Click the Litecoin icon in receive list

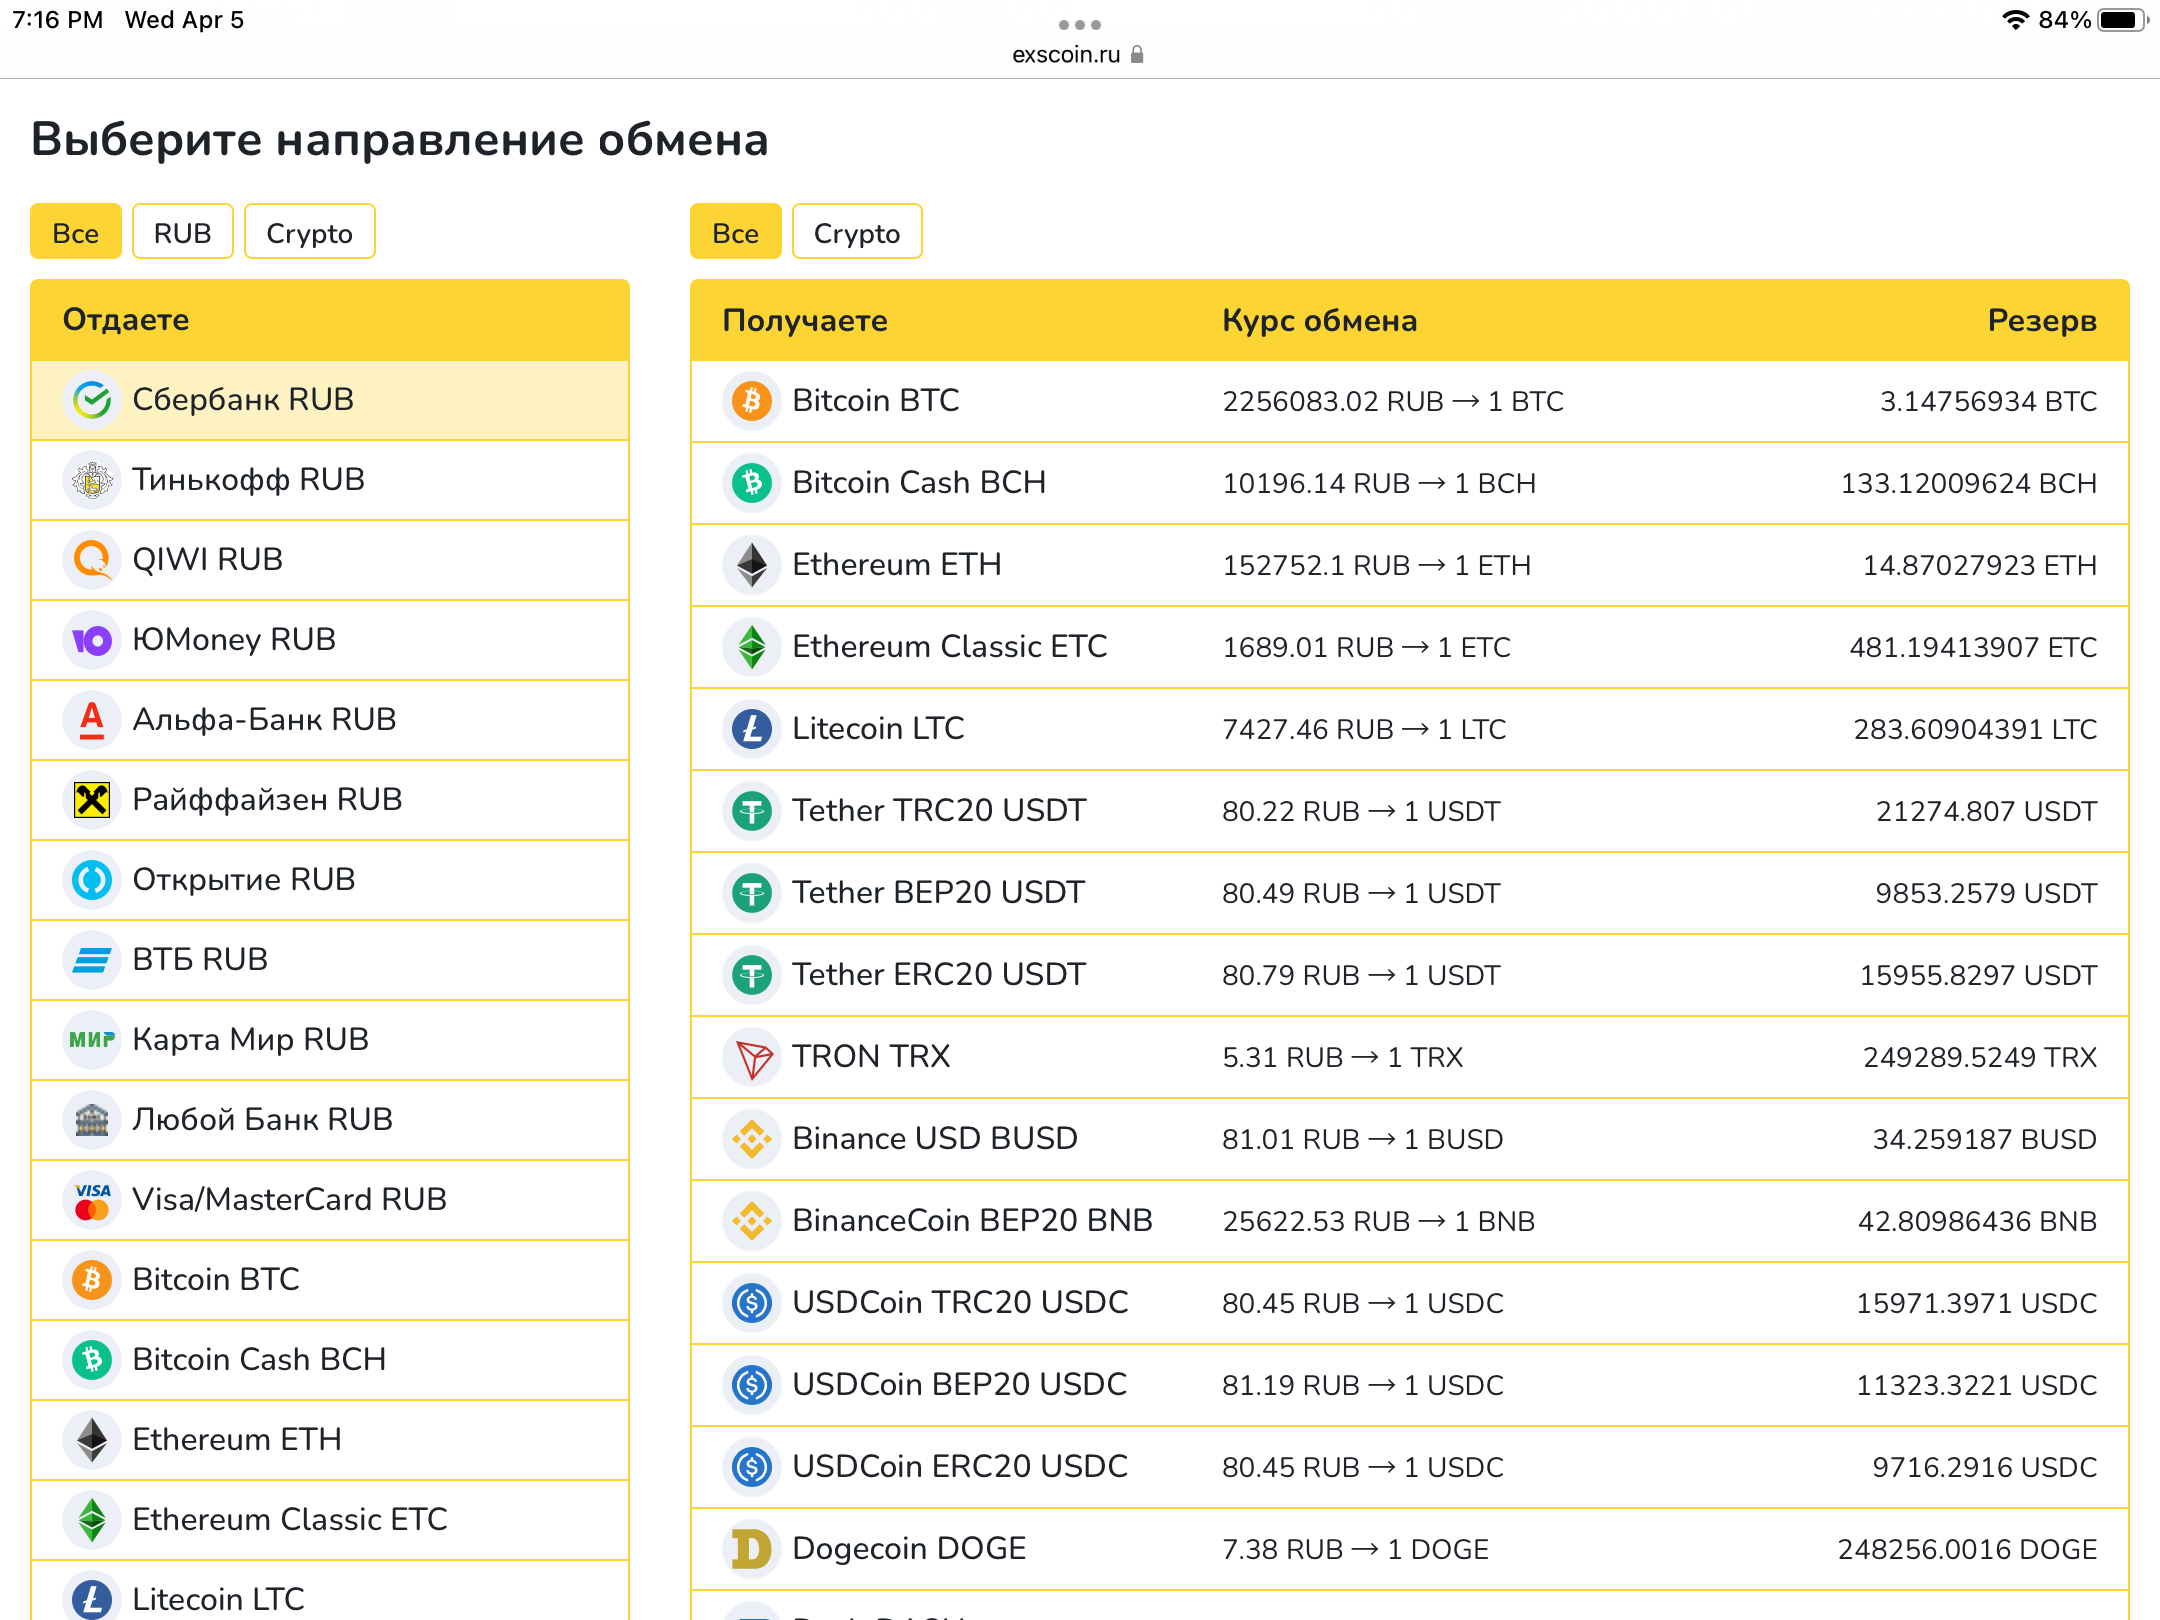pyautogui.click(x=752, y=729)
